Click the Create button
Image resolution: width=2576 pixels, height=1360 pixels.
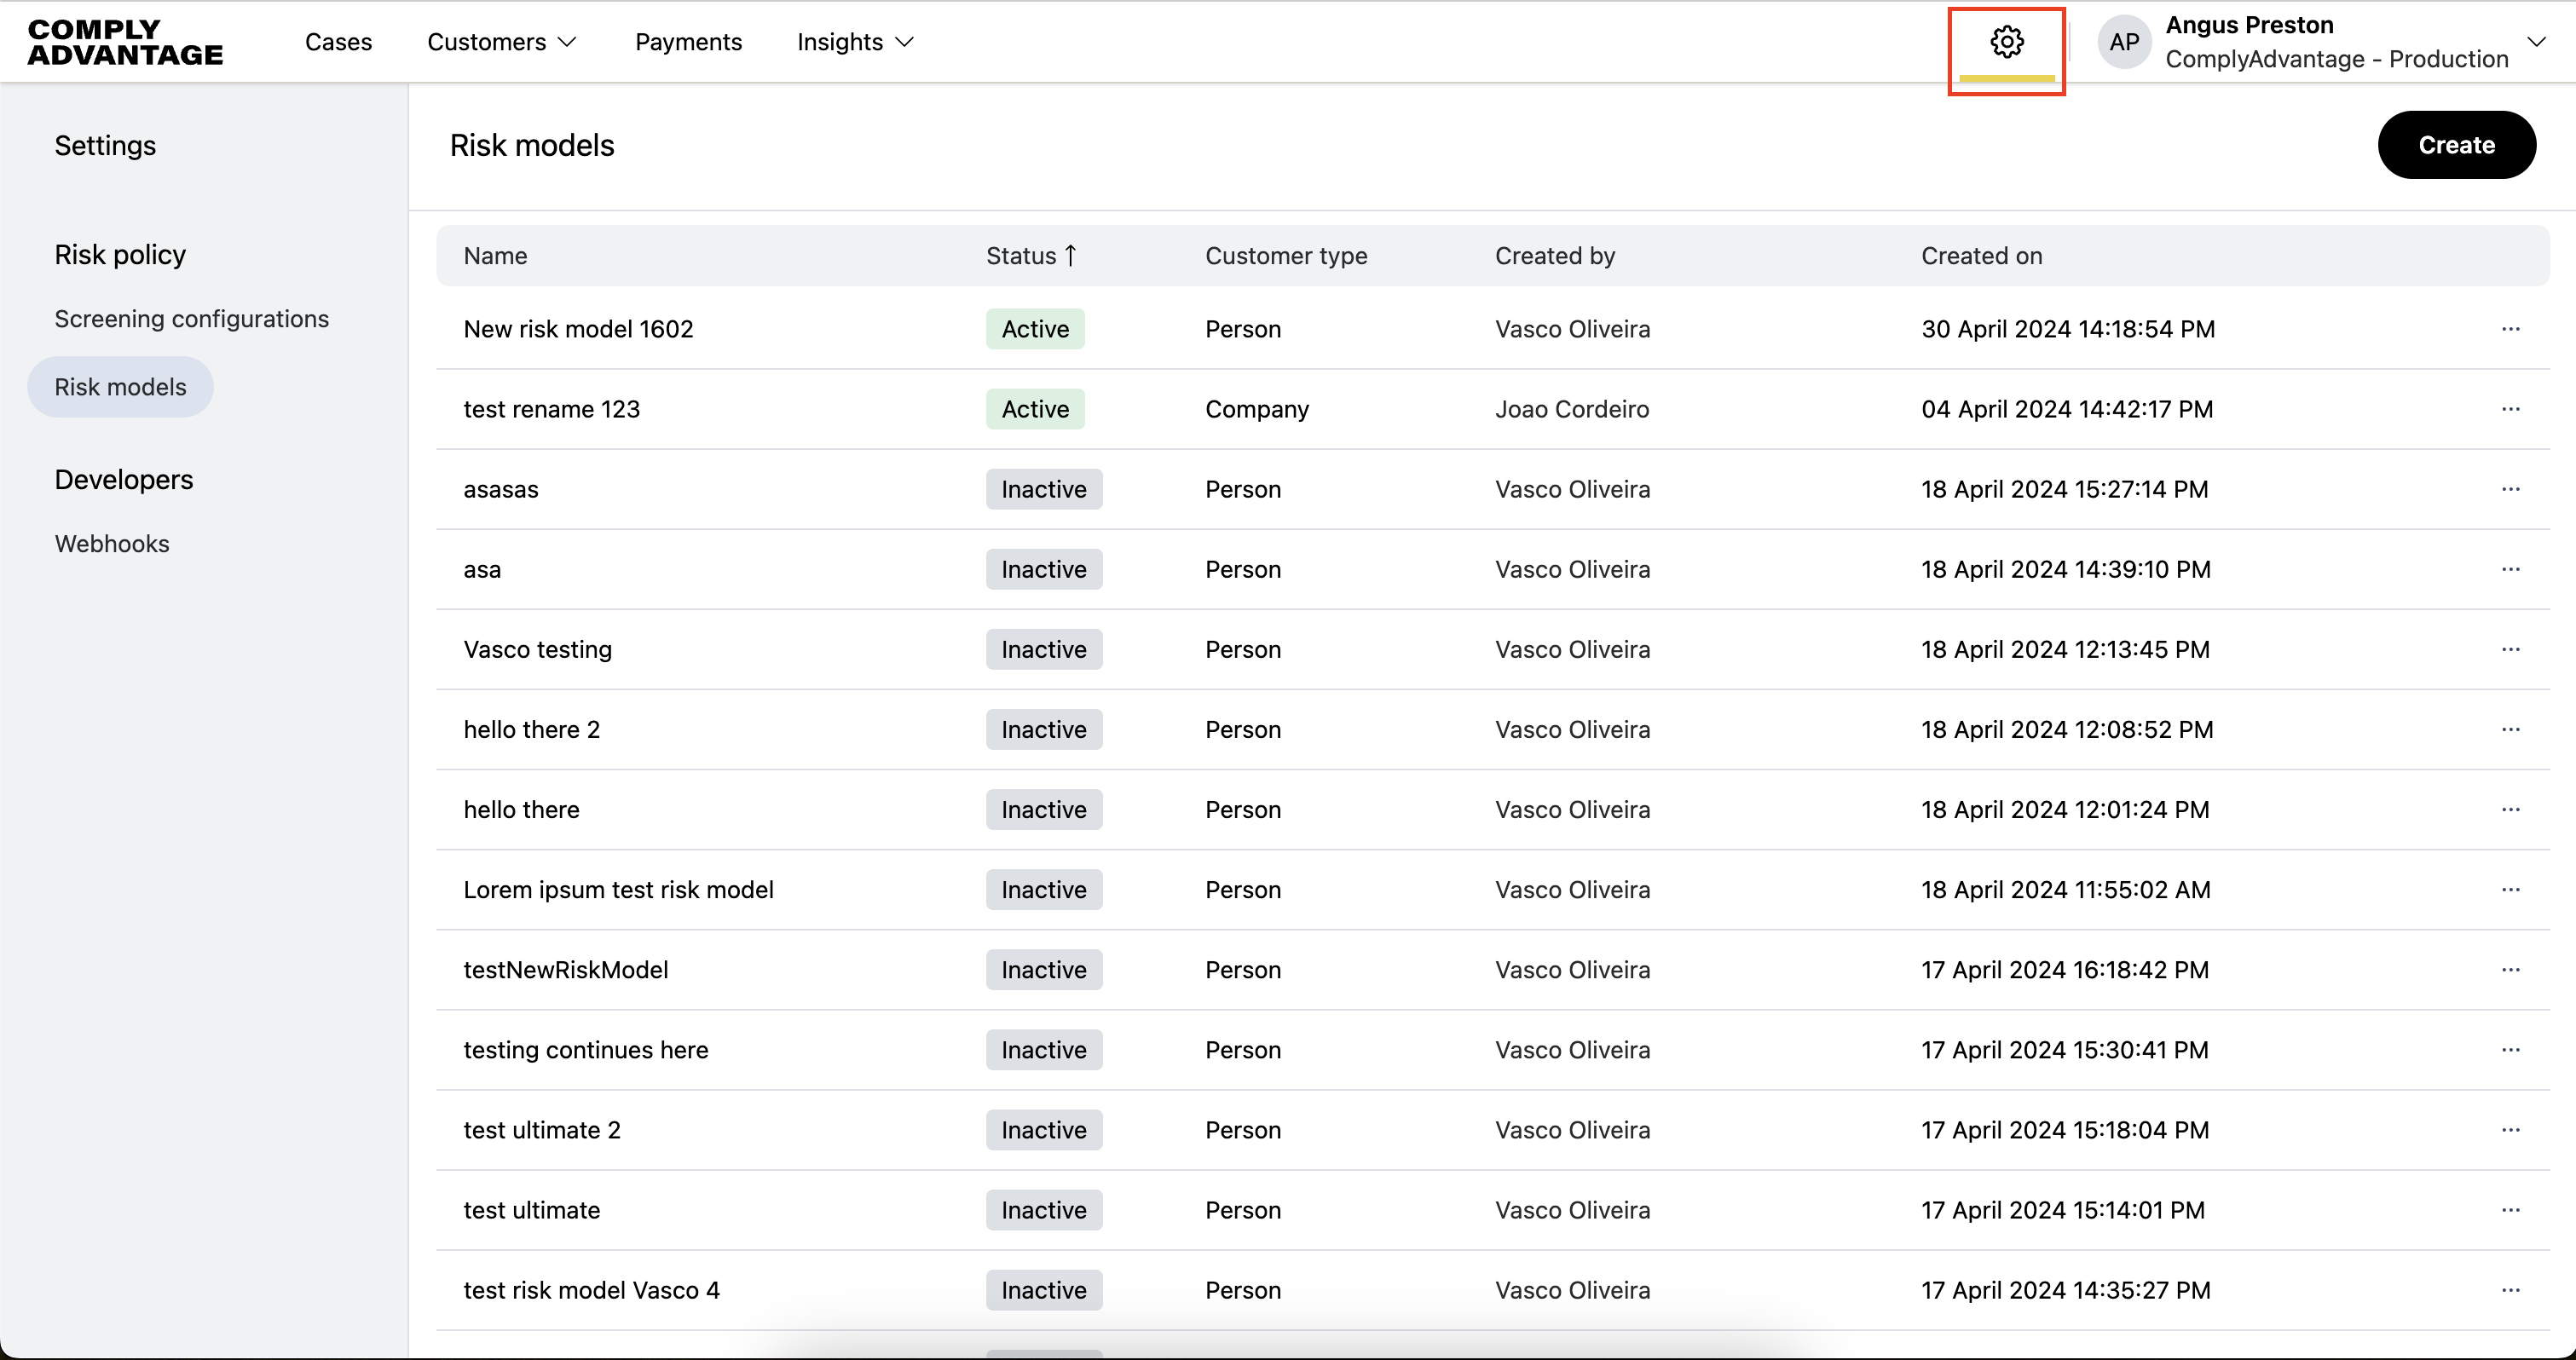2456,144
